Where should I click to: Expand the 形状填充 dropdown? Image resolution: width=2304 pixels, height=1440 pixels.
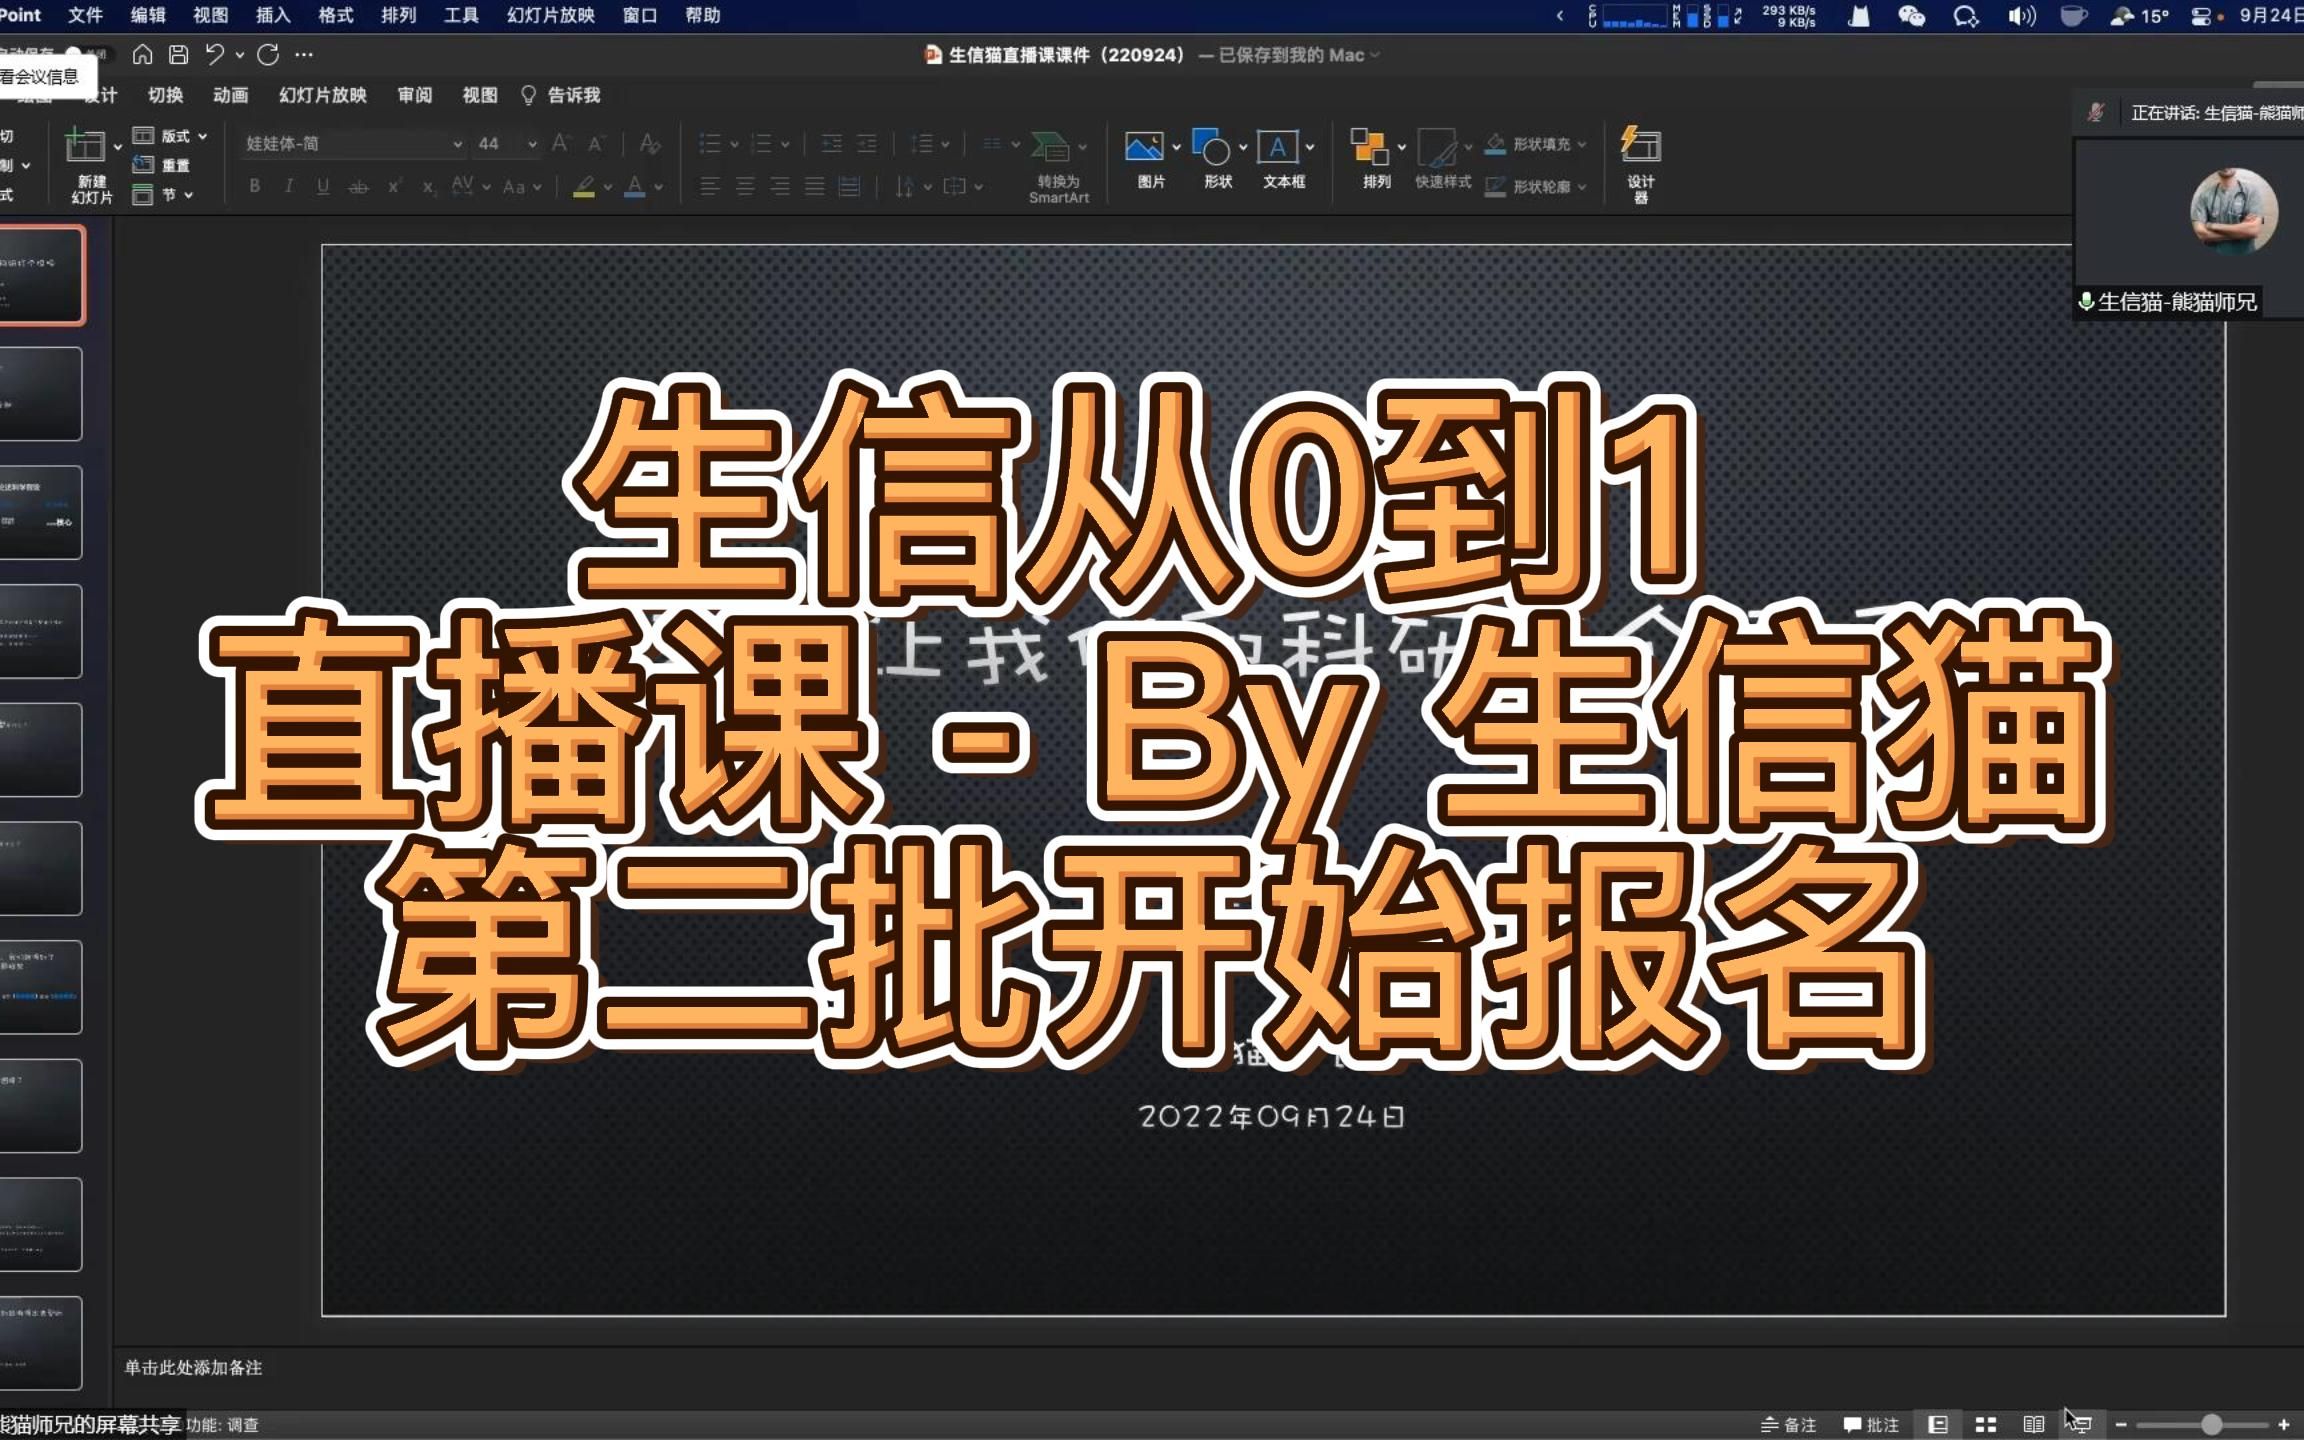pos(1582,144)
